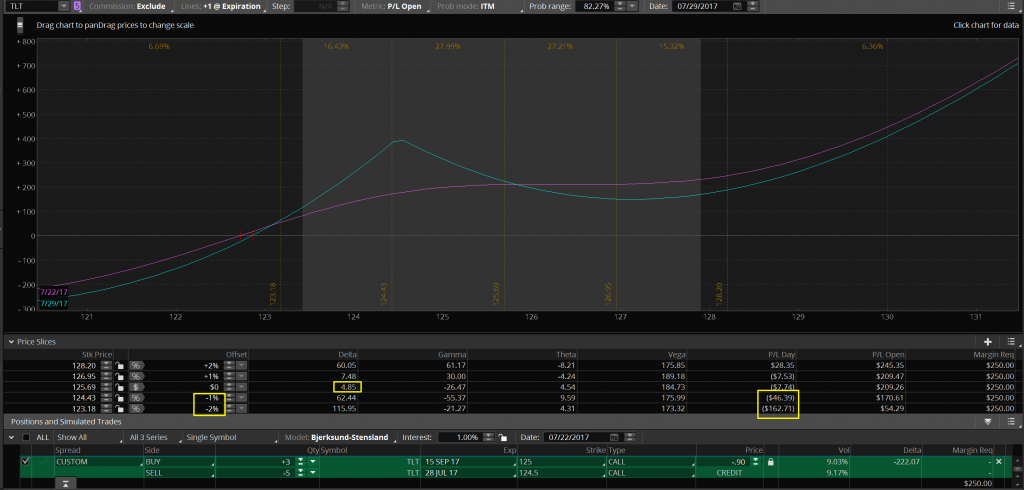Collapse the Price Slices section

(x=10, y=341)
